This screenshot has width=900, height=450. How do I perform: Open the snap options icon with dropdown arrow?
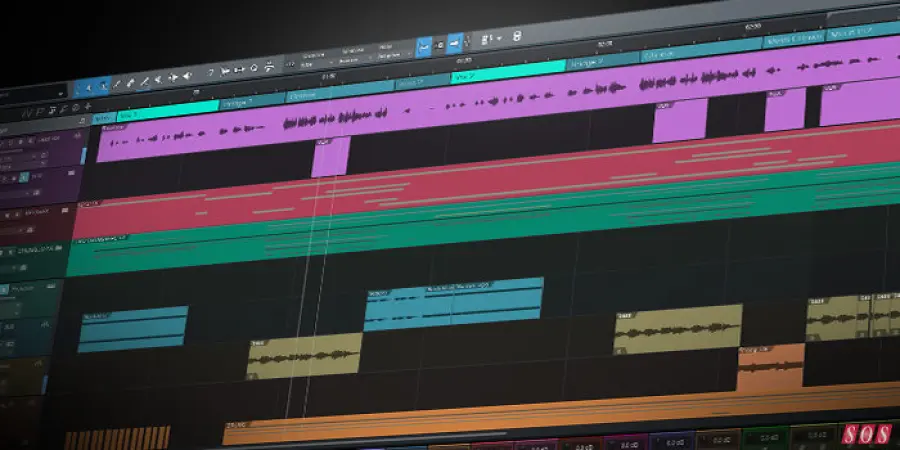491,39
